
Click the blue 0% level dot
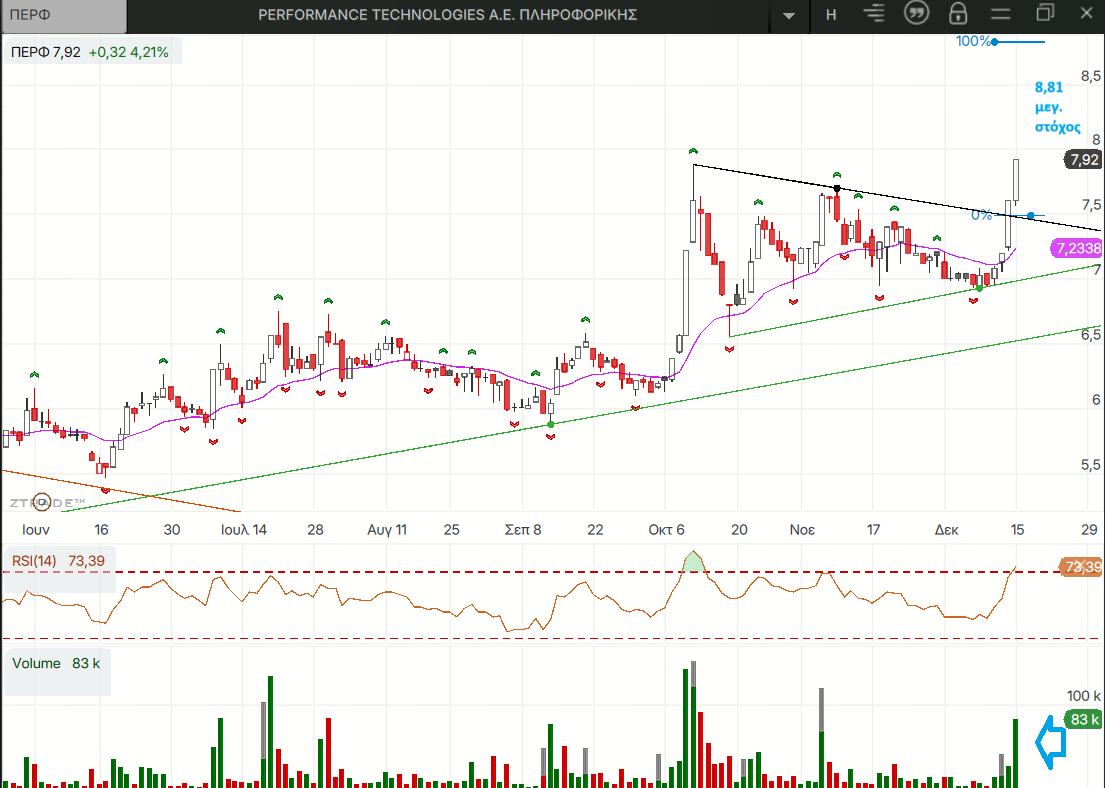1030,215
